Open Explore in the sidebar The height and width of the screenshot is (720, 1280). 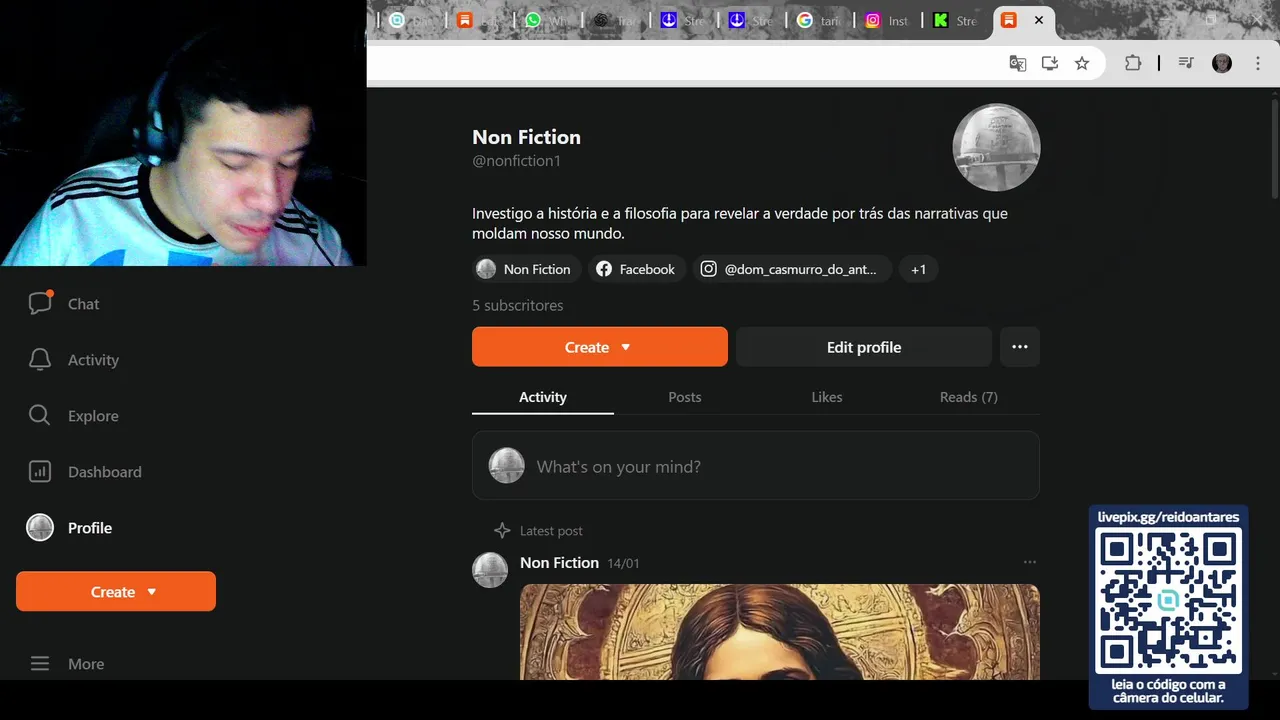[73, 416]
